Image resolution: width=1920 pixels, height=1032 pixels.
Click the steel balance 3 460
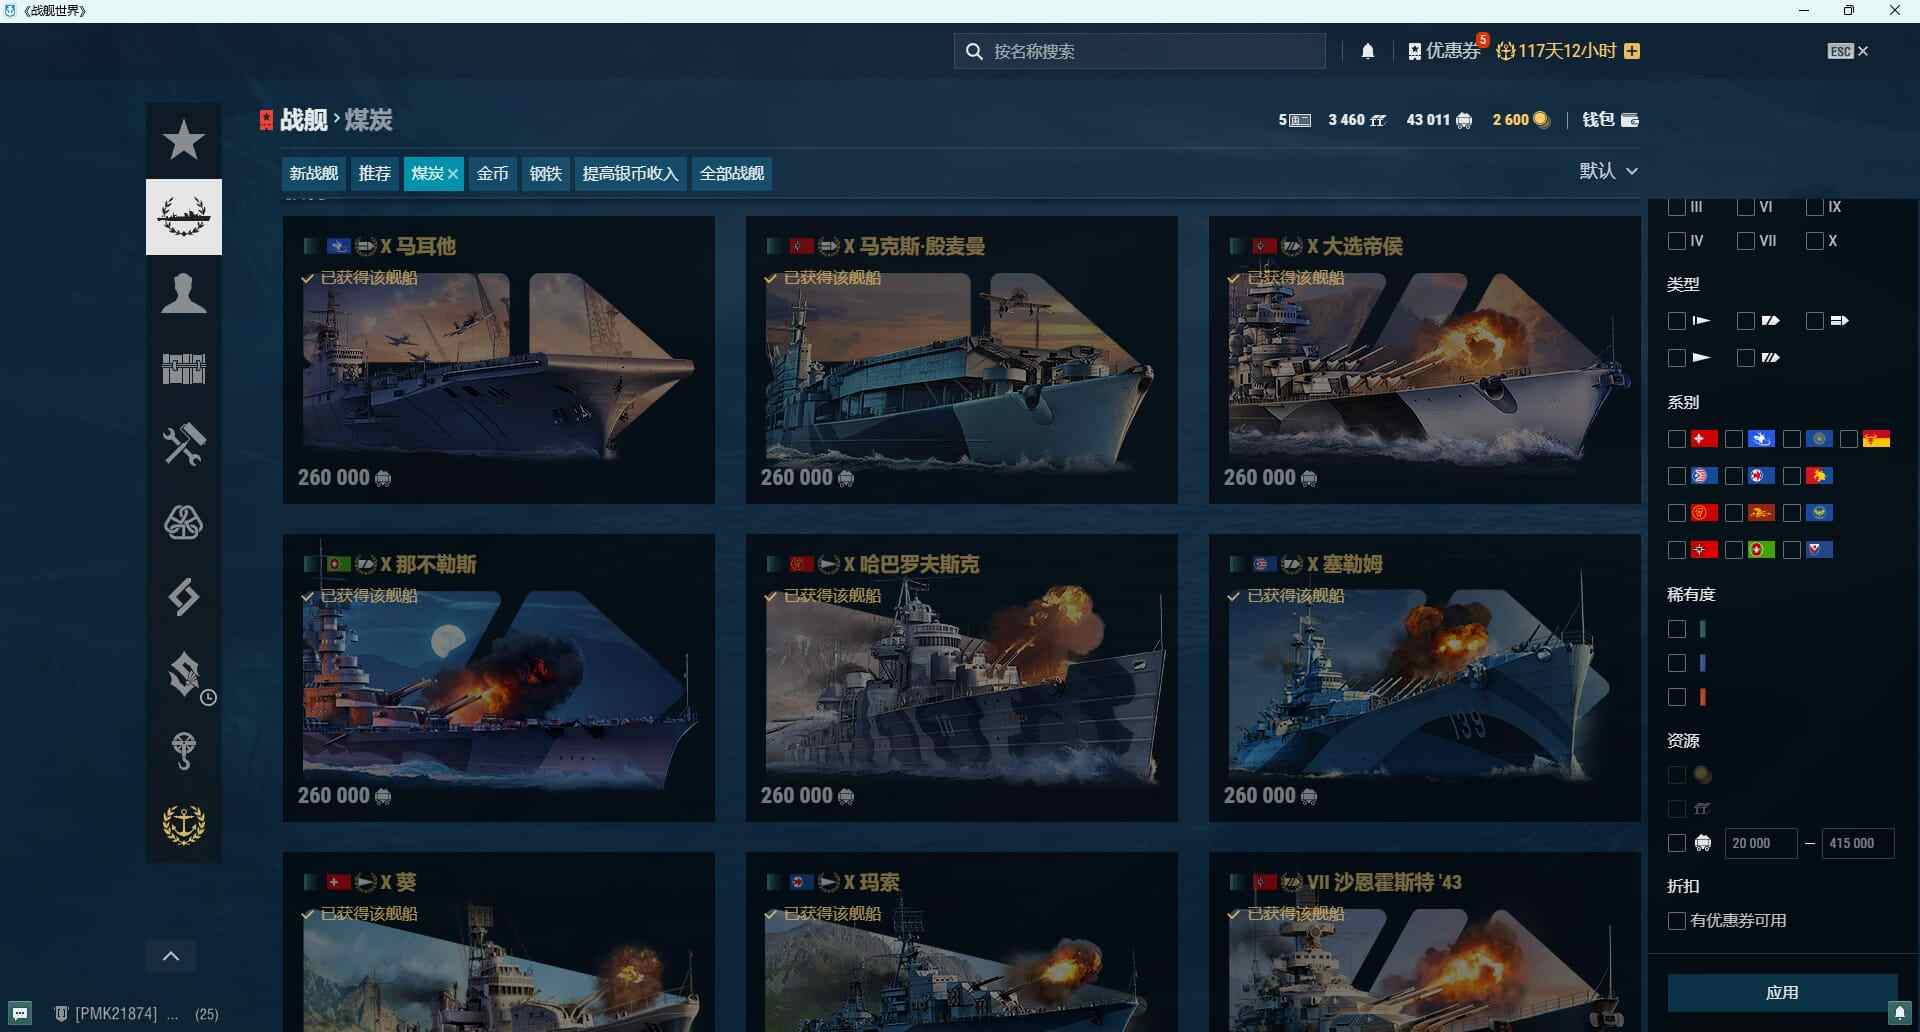(x=1357, y=120)
